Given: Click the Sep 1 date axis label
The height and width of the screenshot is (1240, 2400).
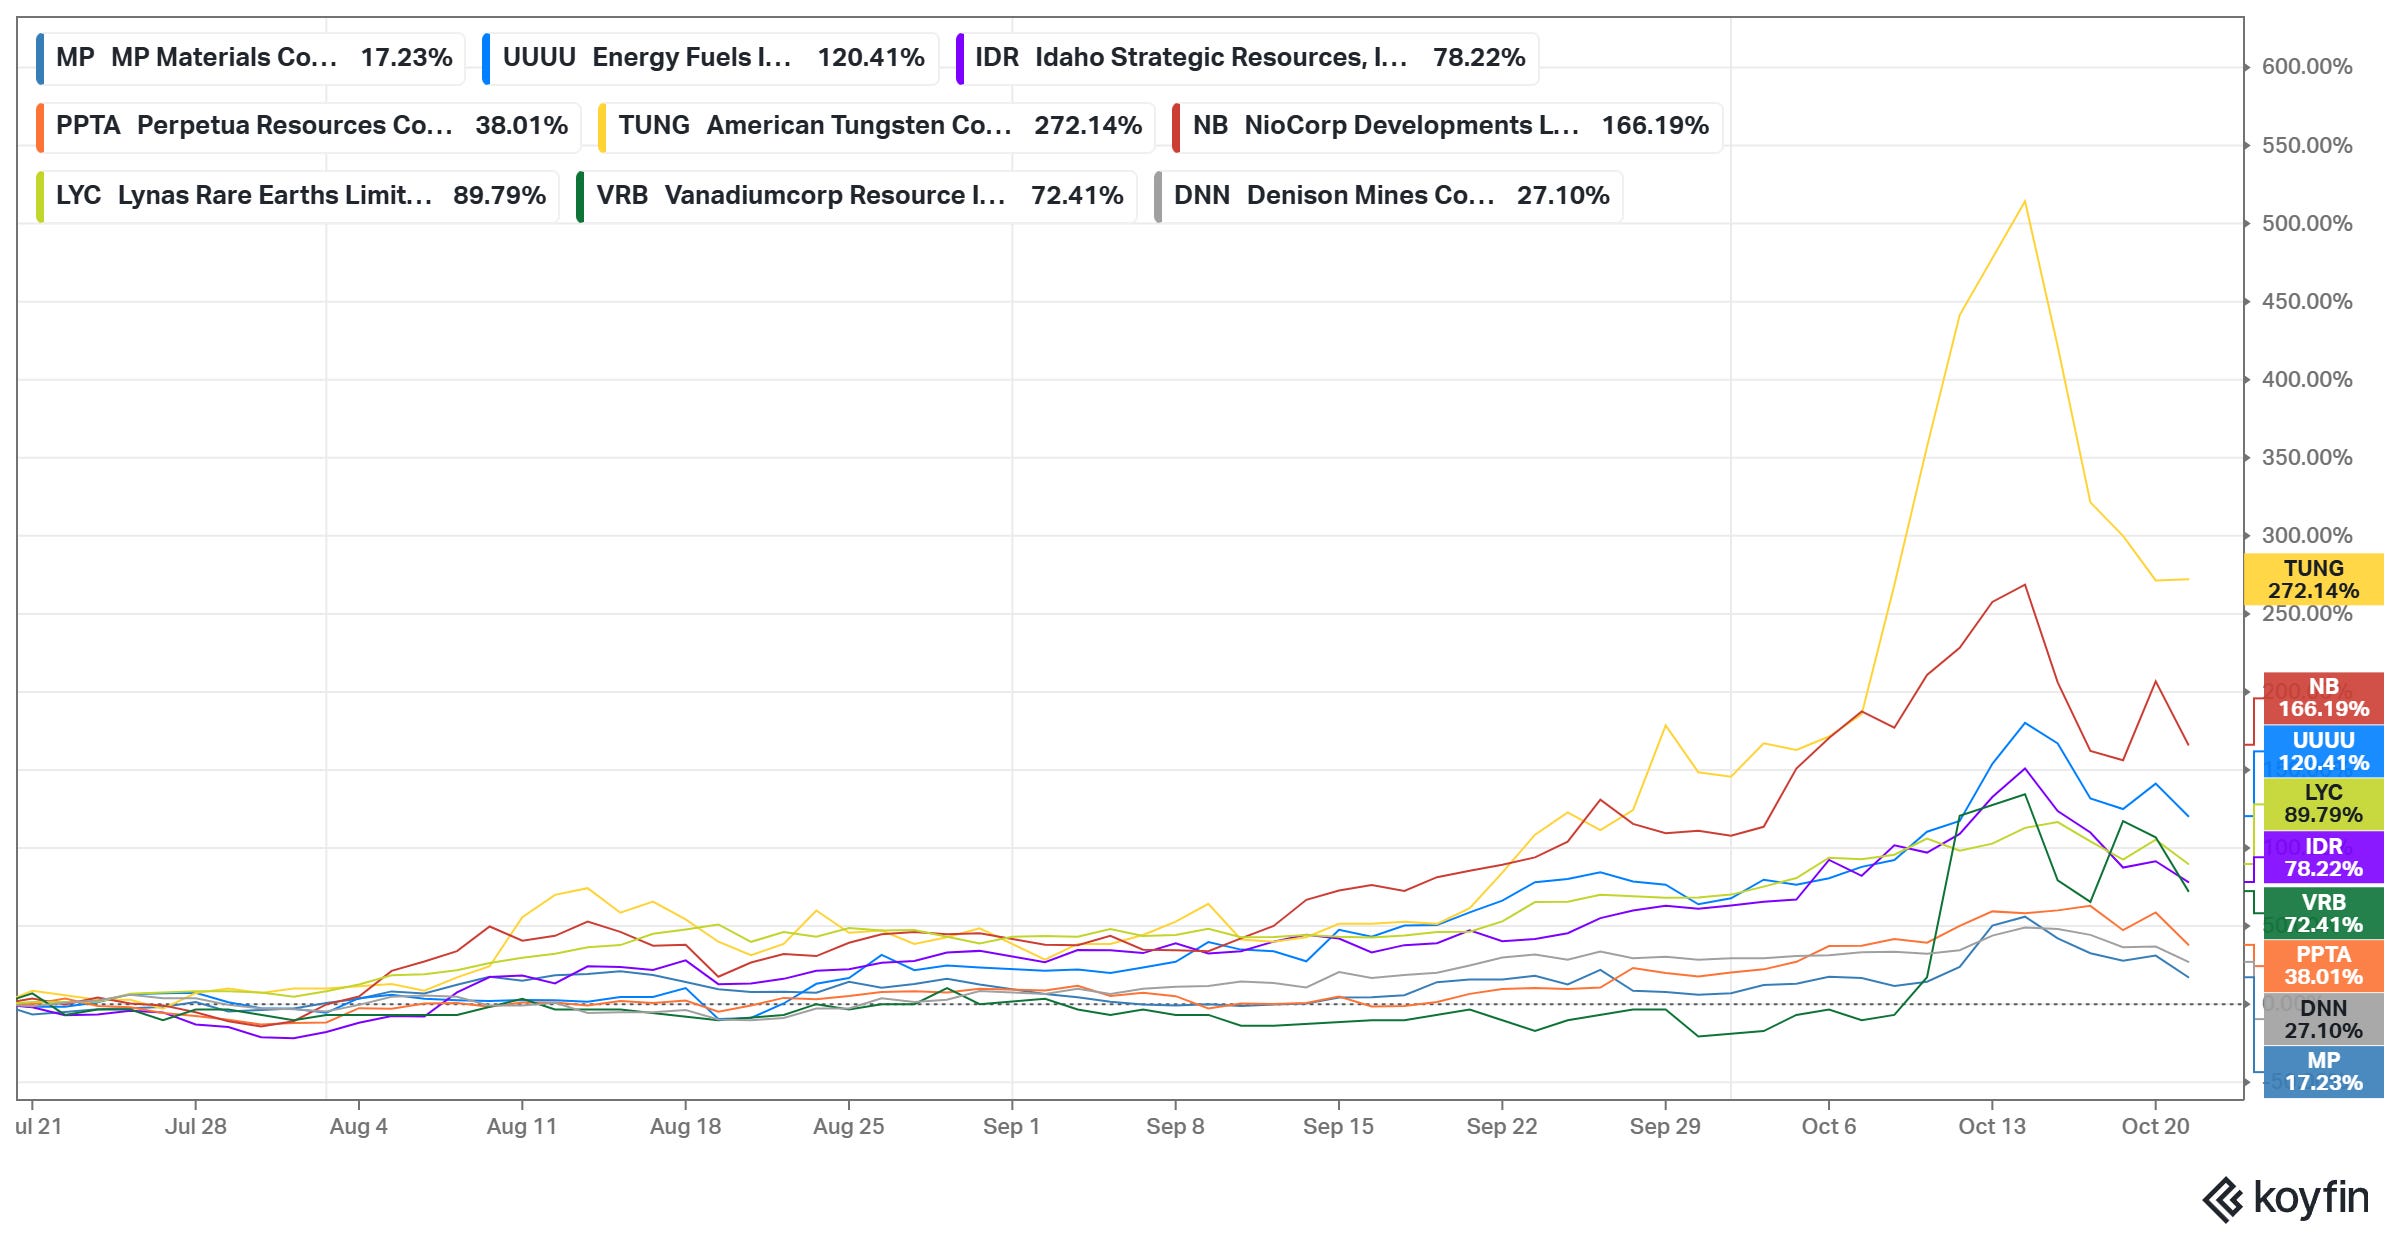Looking at the screenshot, I should [x=1011, y=1126].
